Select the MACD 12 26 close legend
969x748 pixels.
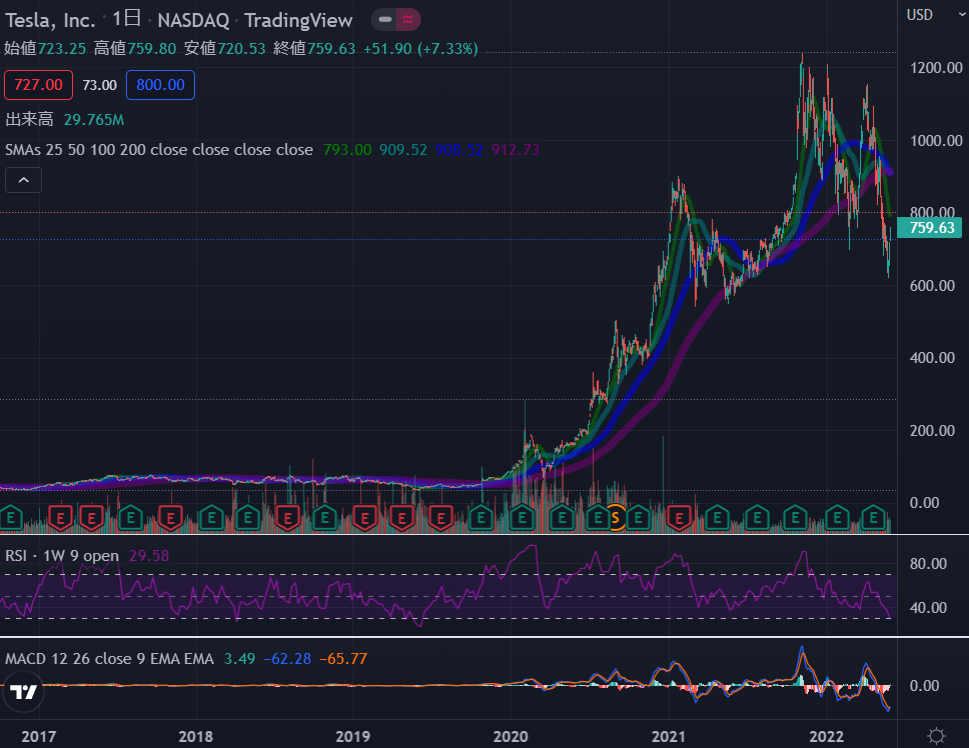coord(109,659)
